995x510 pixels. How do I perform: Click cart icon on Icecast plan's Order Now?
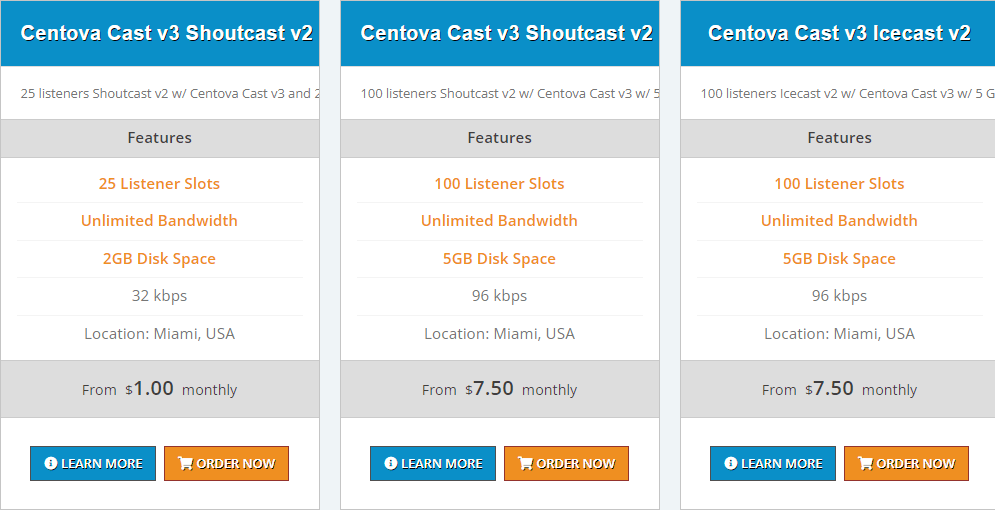866,464
